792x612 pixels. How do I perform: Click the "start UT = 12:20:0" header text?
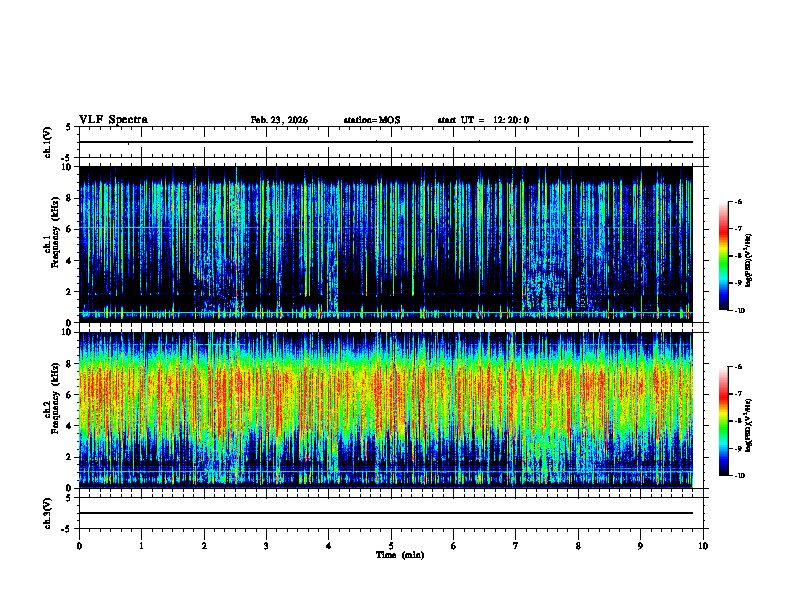(483, 120)
